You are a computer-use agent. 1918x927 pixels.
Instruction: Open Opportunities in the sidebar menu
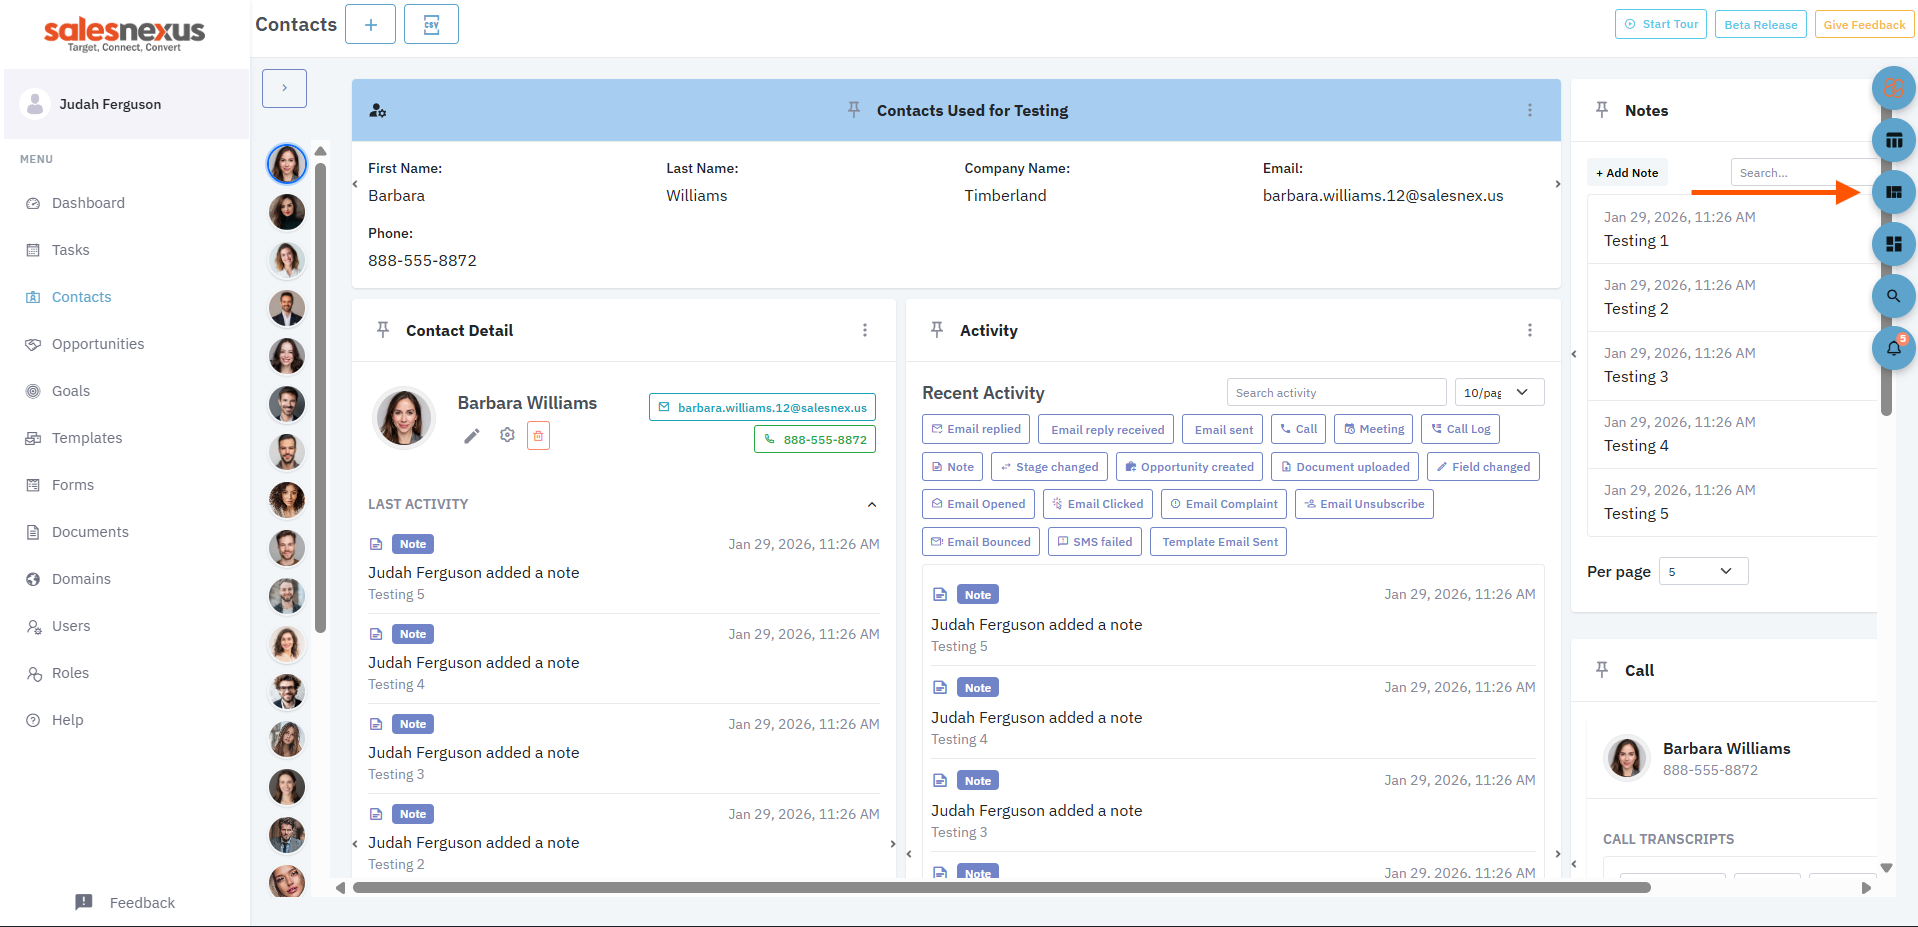(x=98, y=344)
